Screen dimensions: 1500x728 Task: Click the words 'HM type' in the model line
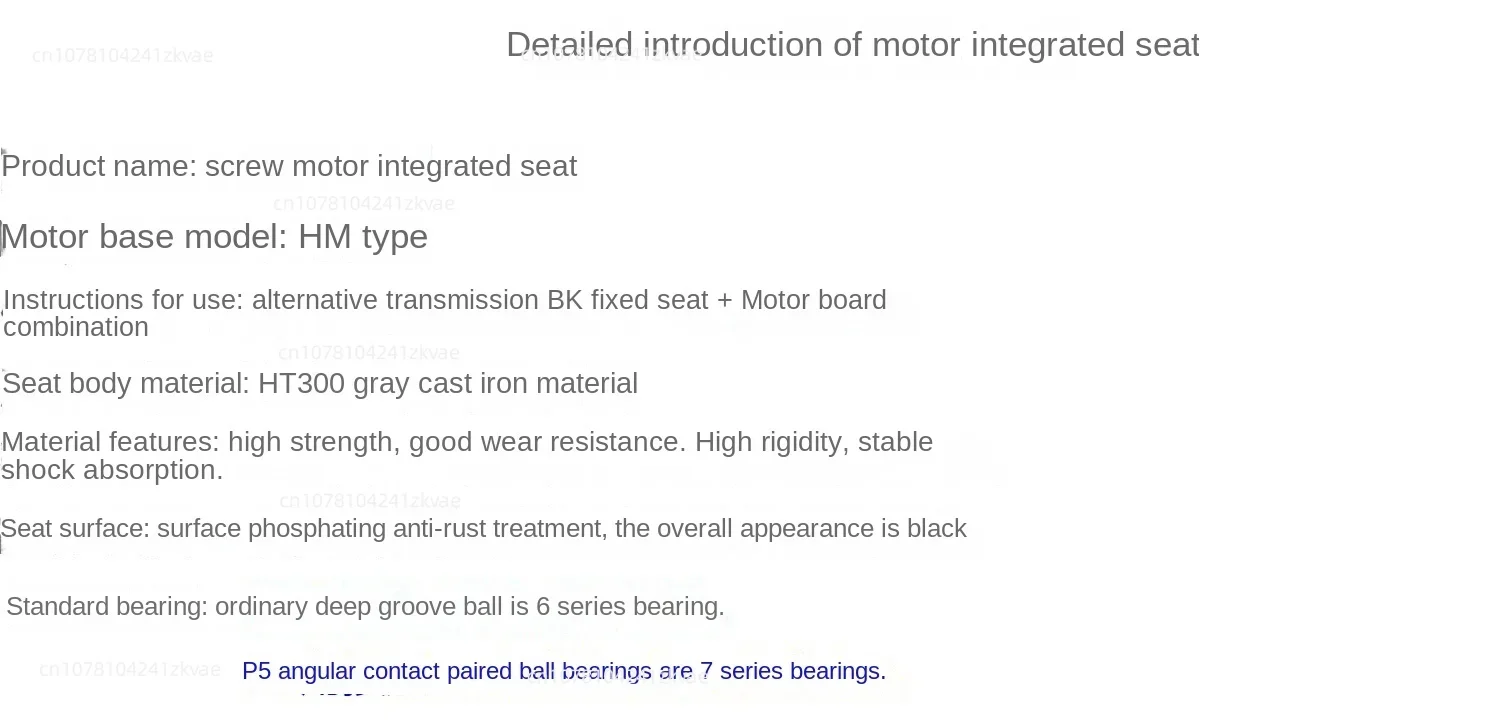pos(363,237)
